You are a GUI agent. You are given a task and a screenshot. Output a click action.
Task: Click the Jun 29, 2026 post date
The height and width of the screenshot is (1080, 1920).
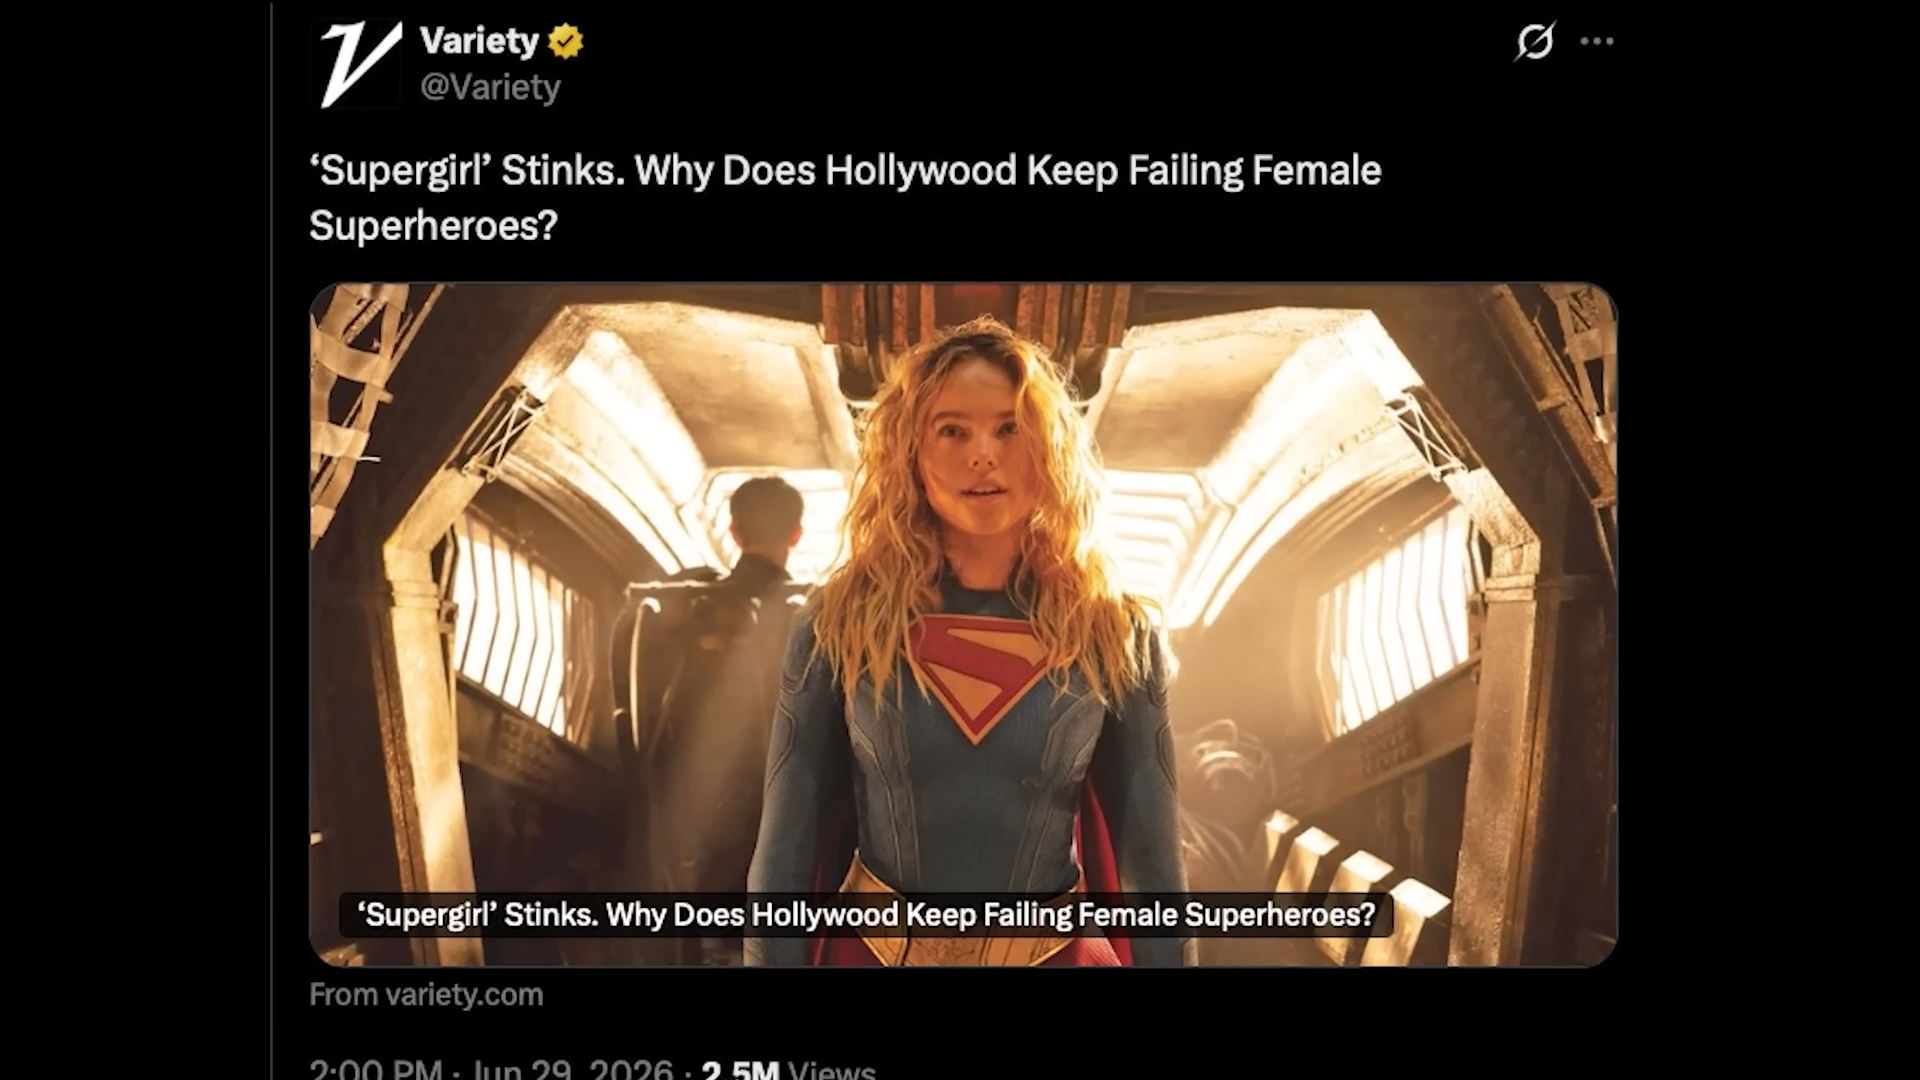click(x=572, y=1070)
